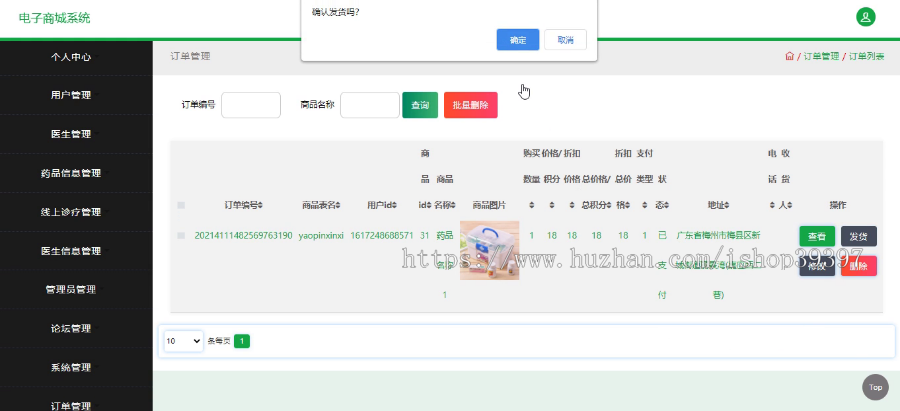Click the 修改 edit button in order row
This screenshot has height=411, width=900.
(x=817, y=266)
